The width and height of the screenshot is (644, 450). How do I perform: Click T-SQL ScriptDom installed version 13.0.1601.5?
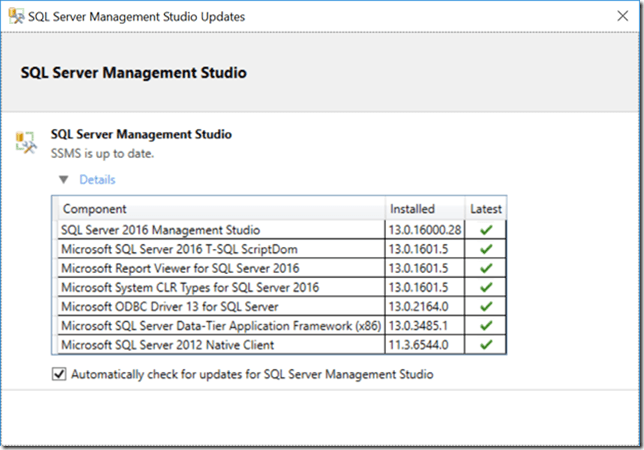[x=418, y=249]
